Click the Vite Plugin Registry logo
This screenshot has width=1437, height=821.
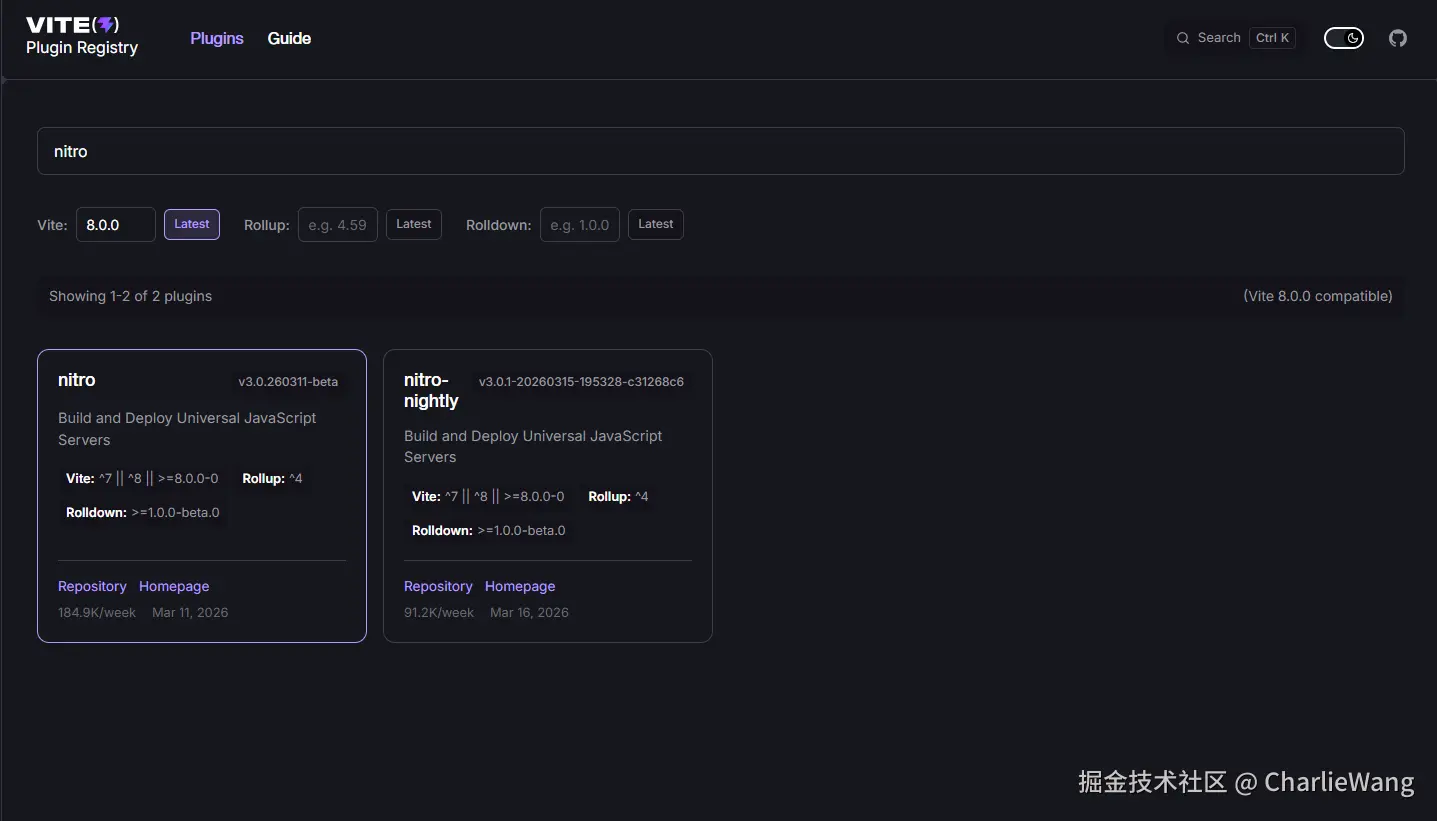[82, 36]
